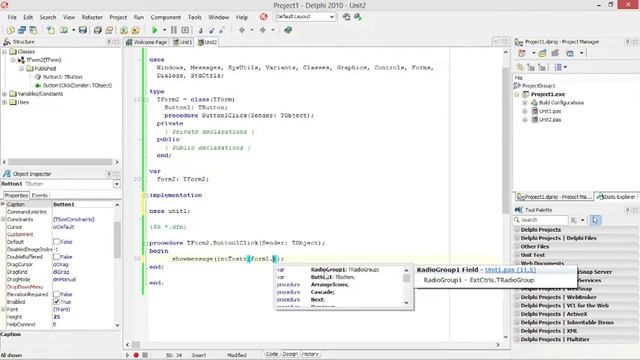Click the Save desktop layout icon
The width and height of the screenshot is (640, 360).
pos(347,17)
